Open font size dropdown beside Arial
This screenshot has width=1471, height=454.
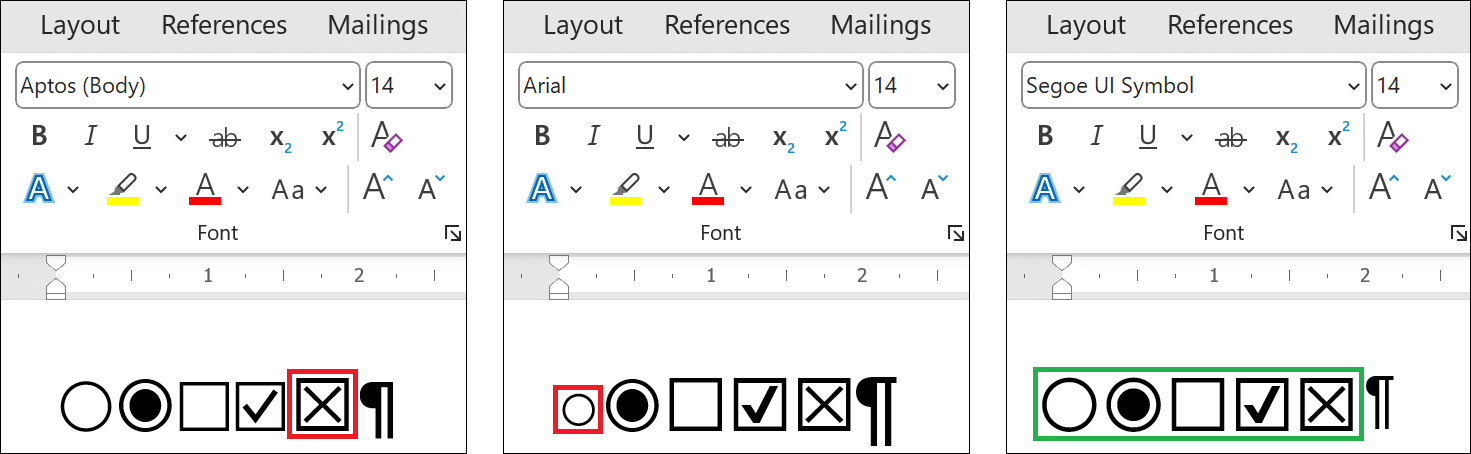943,86
